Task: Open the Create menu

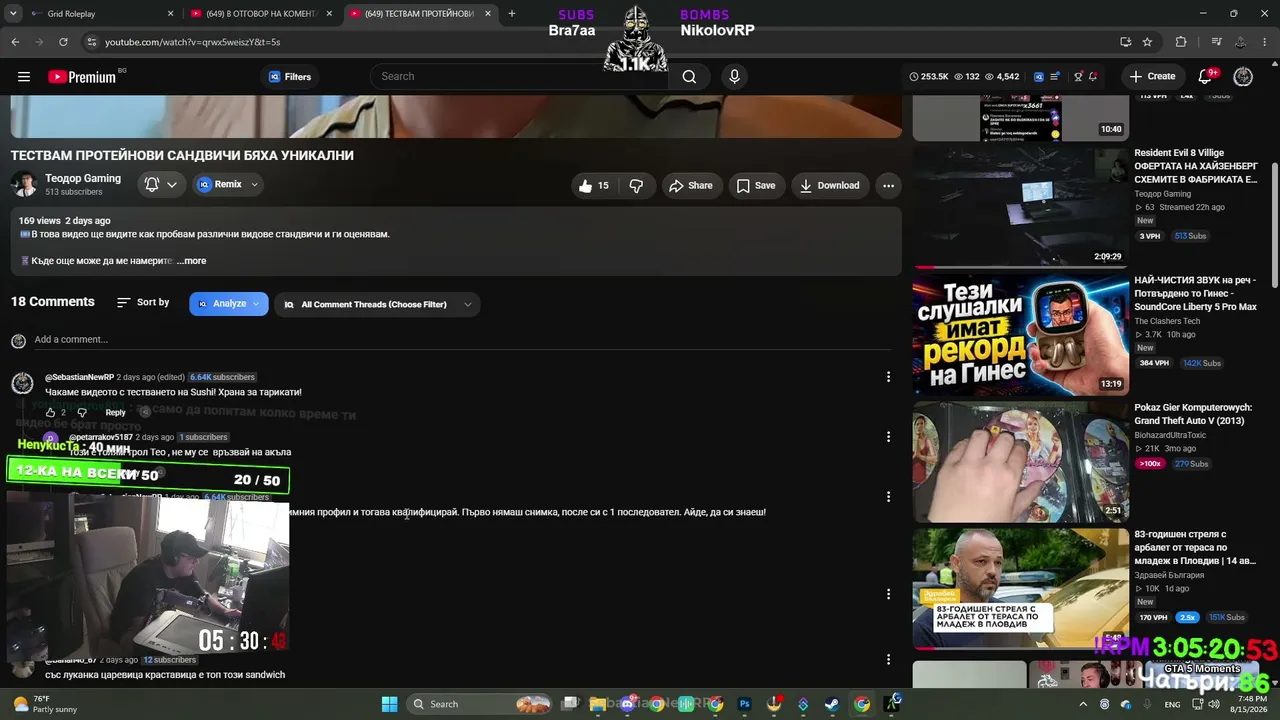Action: [1153, 76]
